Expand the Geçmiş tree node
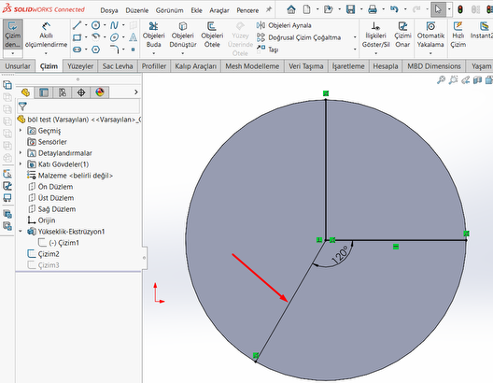 pyautogui.click(x=21, y=130)
